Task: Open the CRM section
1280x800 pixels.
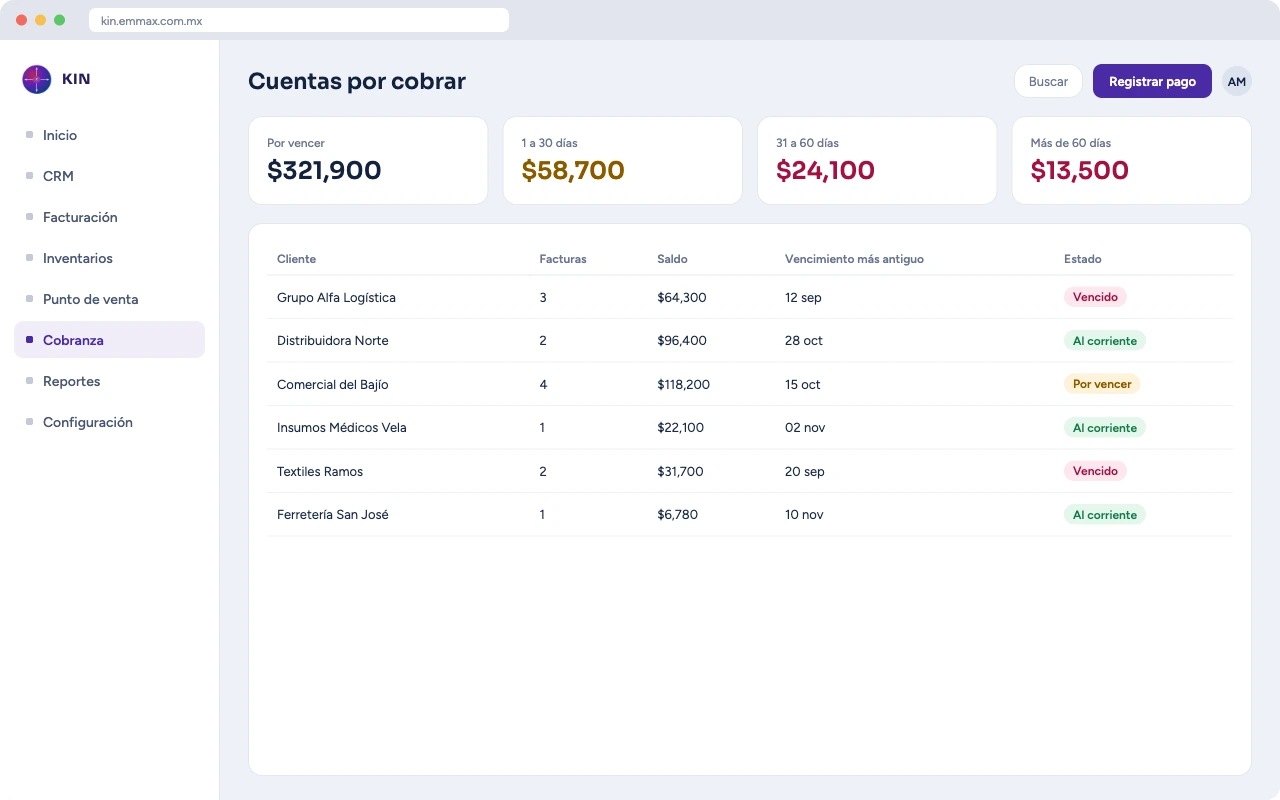Action: [109, 176]
